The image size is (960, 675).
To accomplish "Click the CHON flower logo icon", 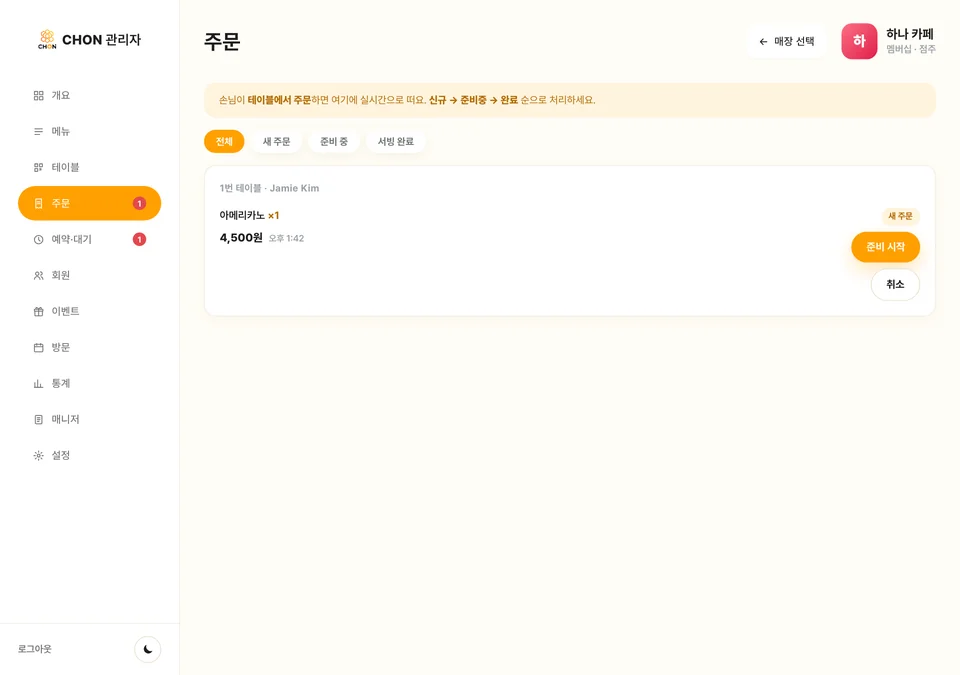I will pyautogui.click(x=47, y=39).
